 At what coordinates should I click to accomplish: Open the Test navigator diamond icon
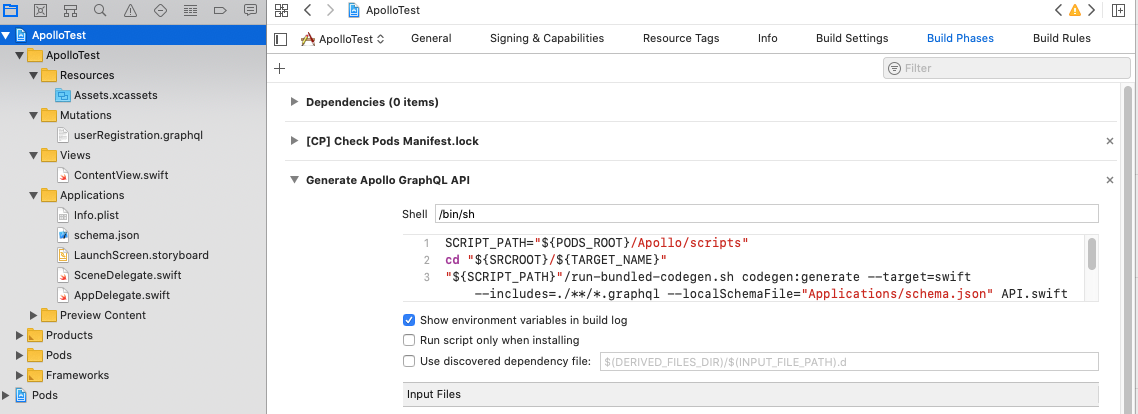click(160, 10)
